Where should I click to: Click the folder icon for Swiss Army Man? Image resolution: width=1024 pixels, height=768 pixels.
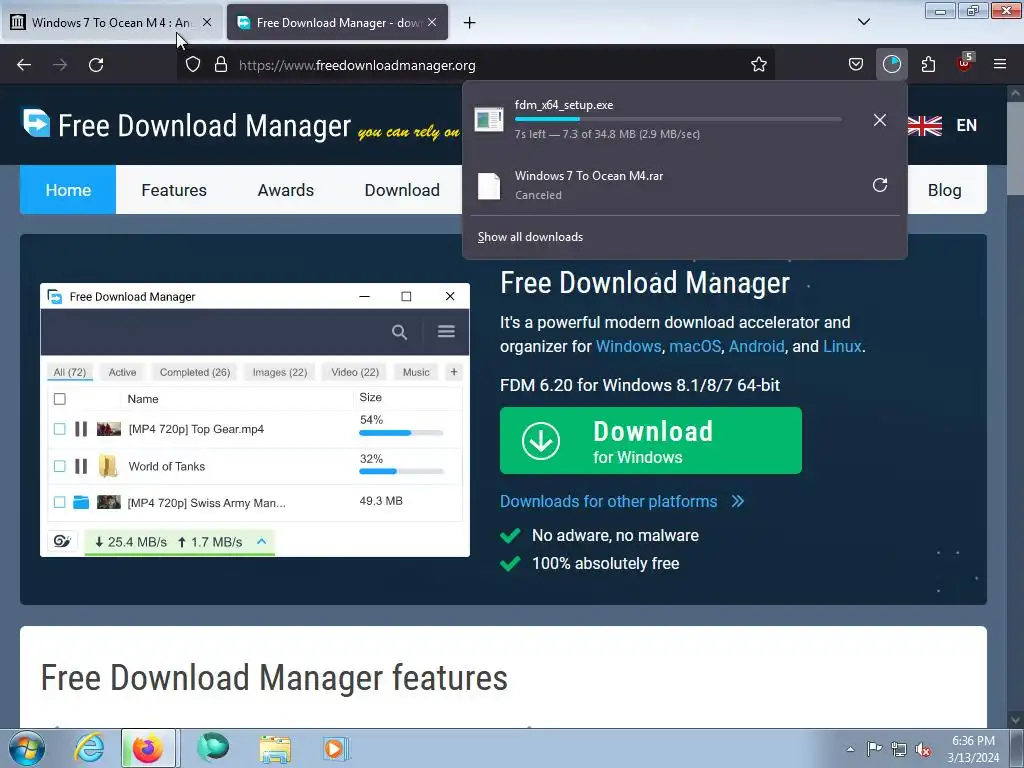coord(81,502)
